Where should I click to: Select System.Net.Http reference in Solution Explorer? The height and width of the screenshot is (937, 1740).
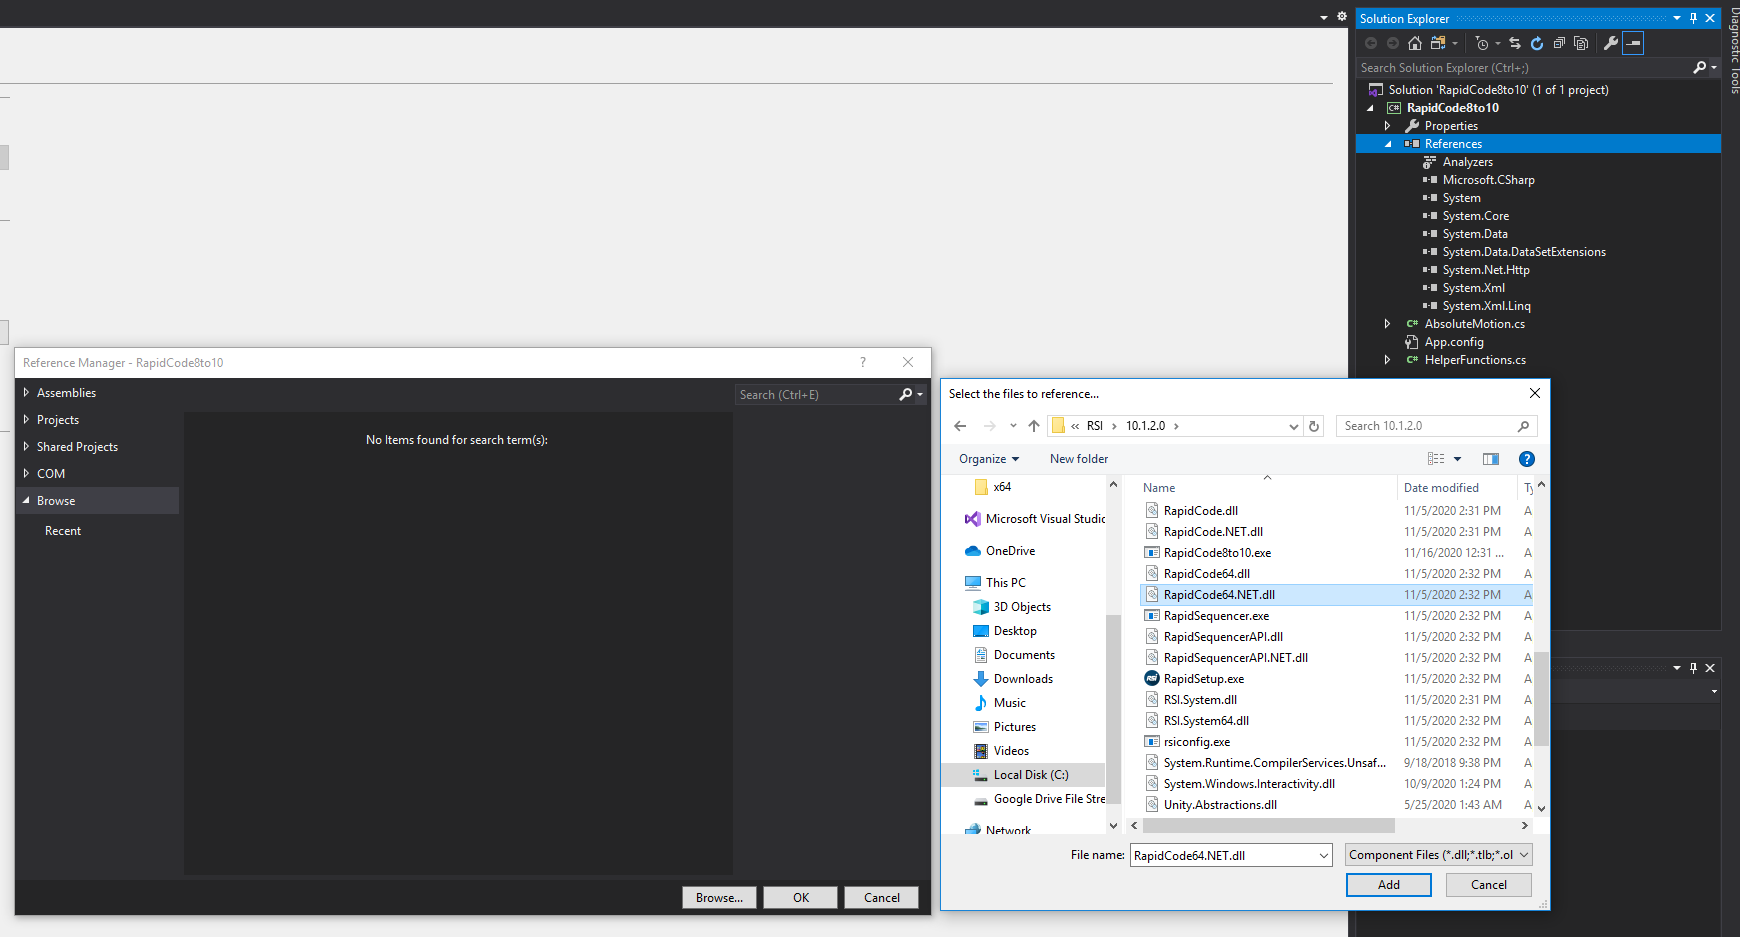click(x=1486, y=270)
